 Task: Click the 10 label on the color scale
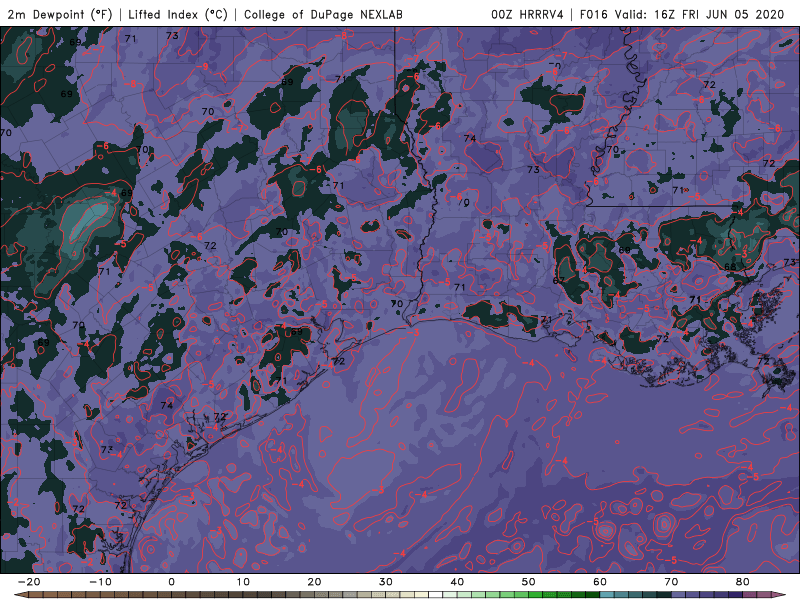pyautogui.click(x=243, y=582)
